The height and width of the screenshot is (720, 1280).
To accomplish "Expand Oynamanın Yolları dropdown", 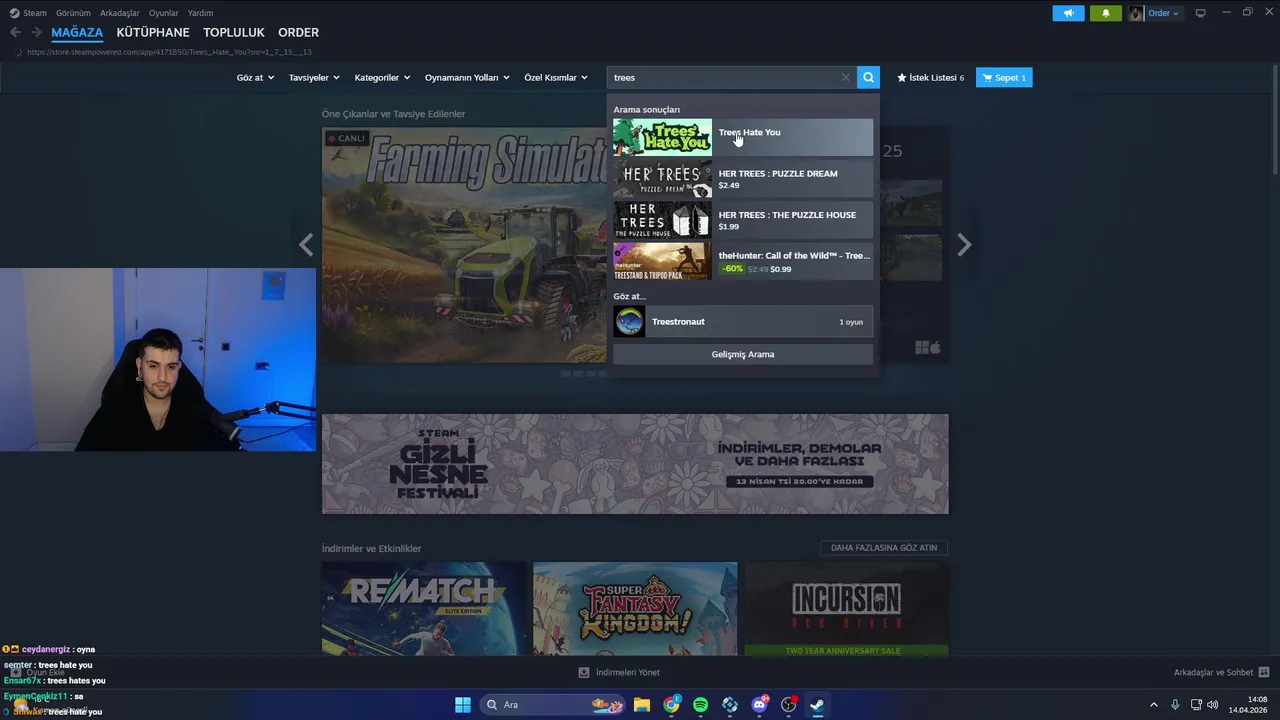I will pos(467,77).
